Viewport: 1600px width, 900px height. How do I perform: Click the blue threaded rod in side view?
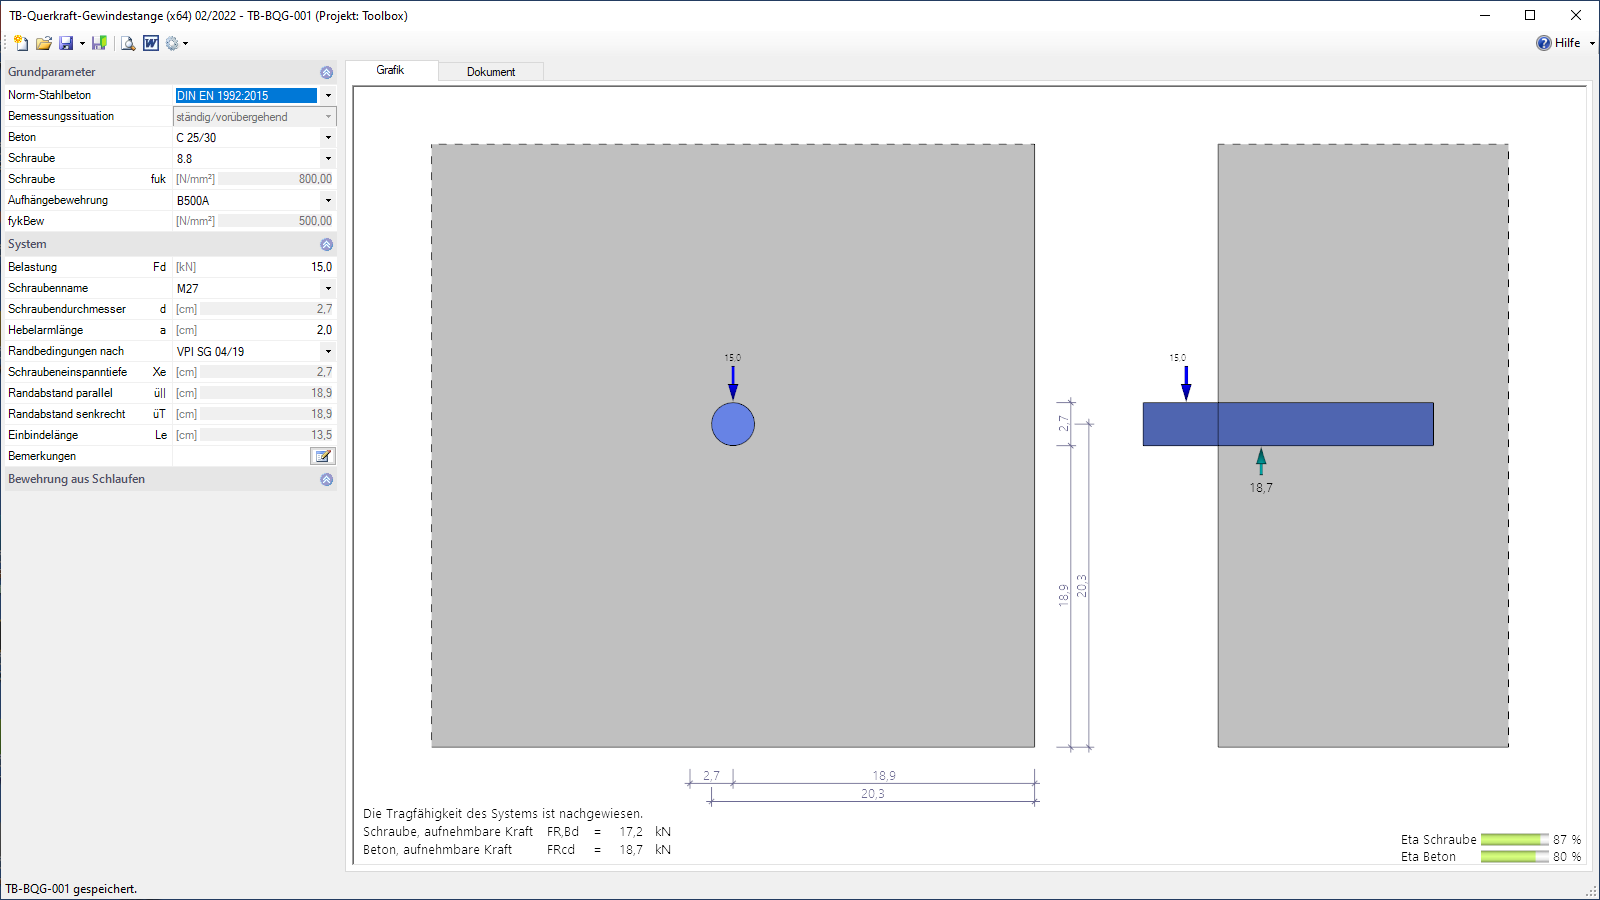pyautogui.click(x=1288, y=424)
